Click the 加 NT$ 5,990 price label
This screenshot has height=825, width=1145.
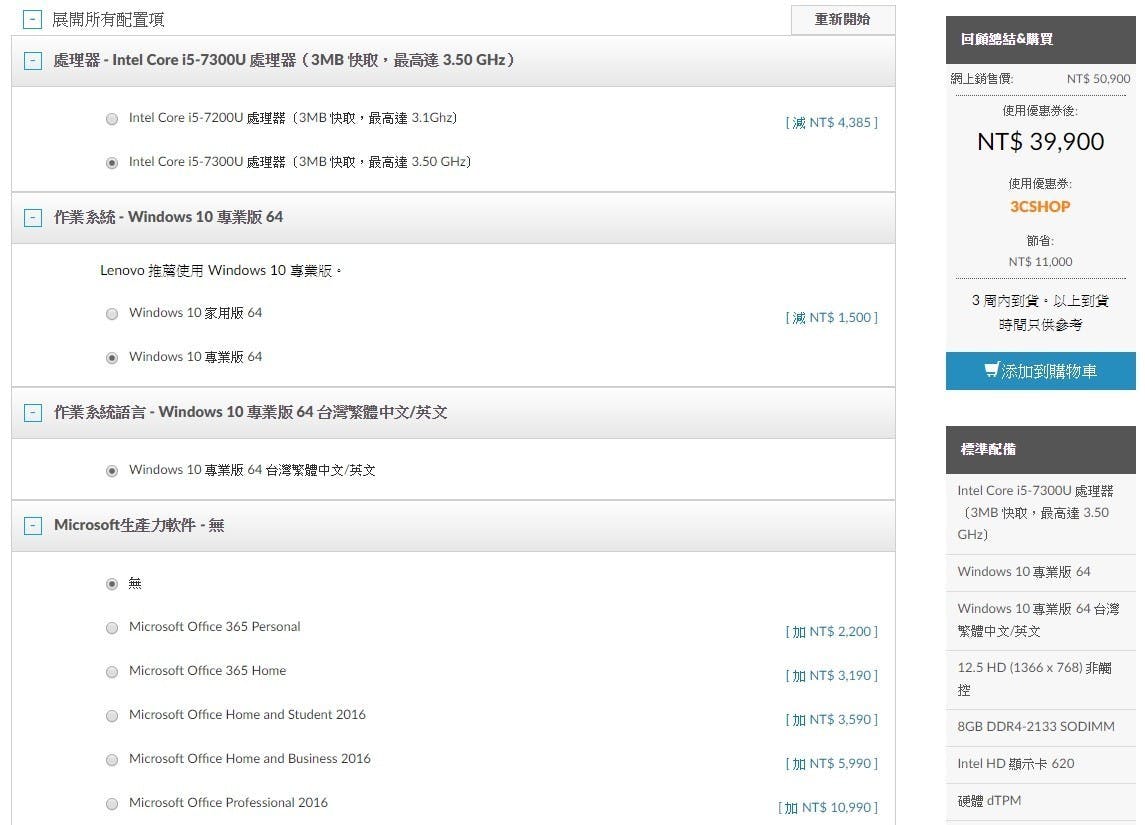(x=832, y=764)
